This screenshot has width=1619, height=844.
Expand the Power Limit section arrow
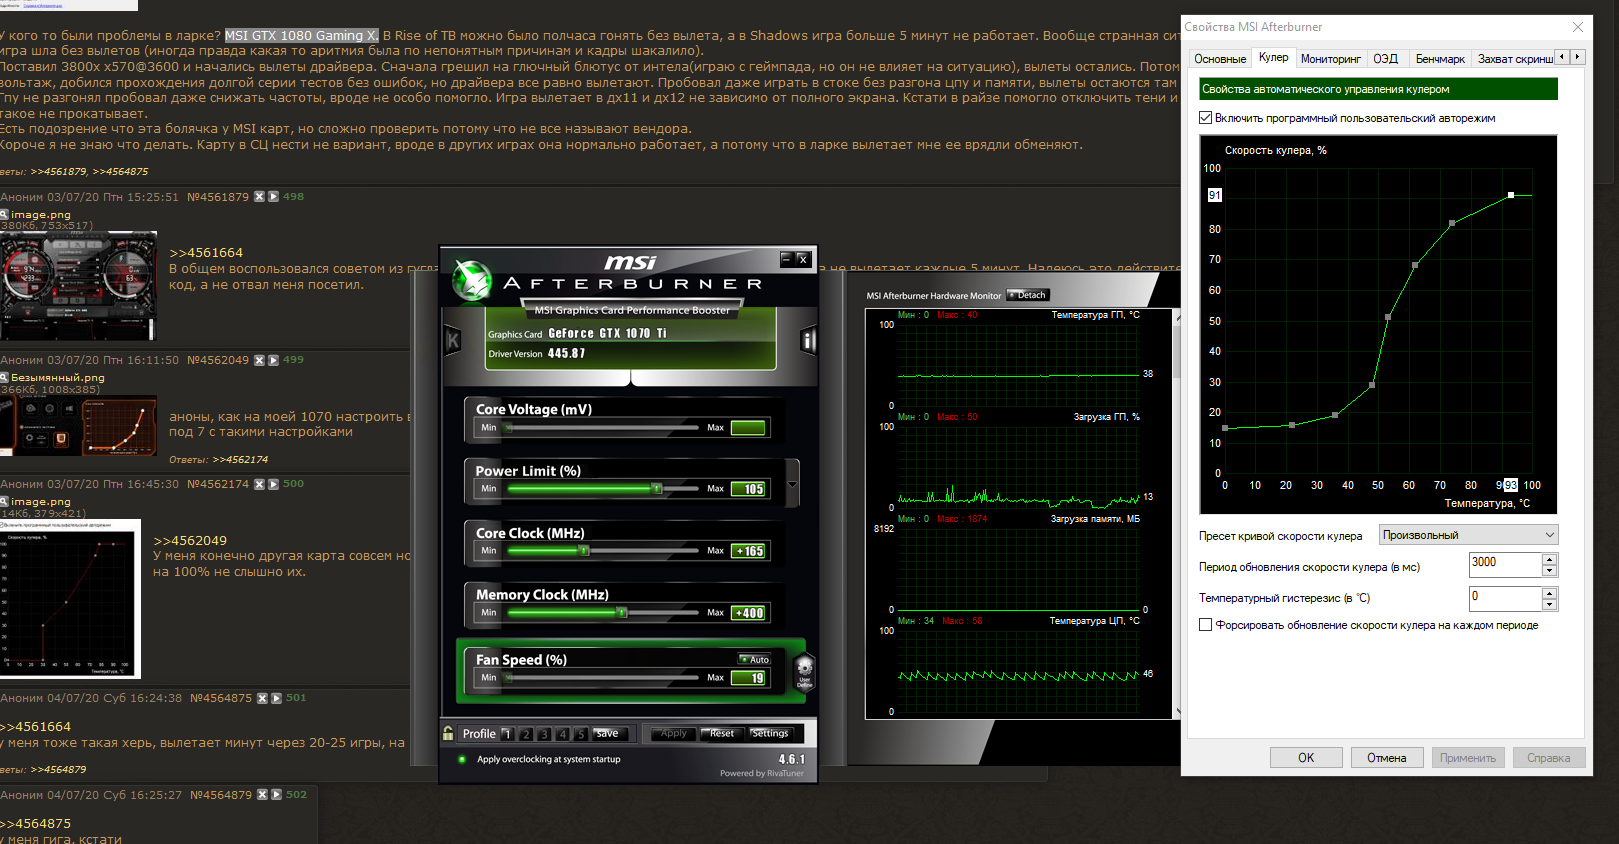click(793, 485)
